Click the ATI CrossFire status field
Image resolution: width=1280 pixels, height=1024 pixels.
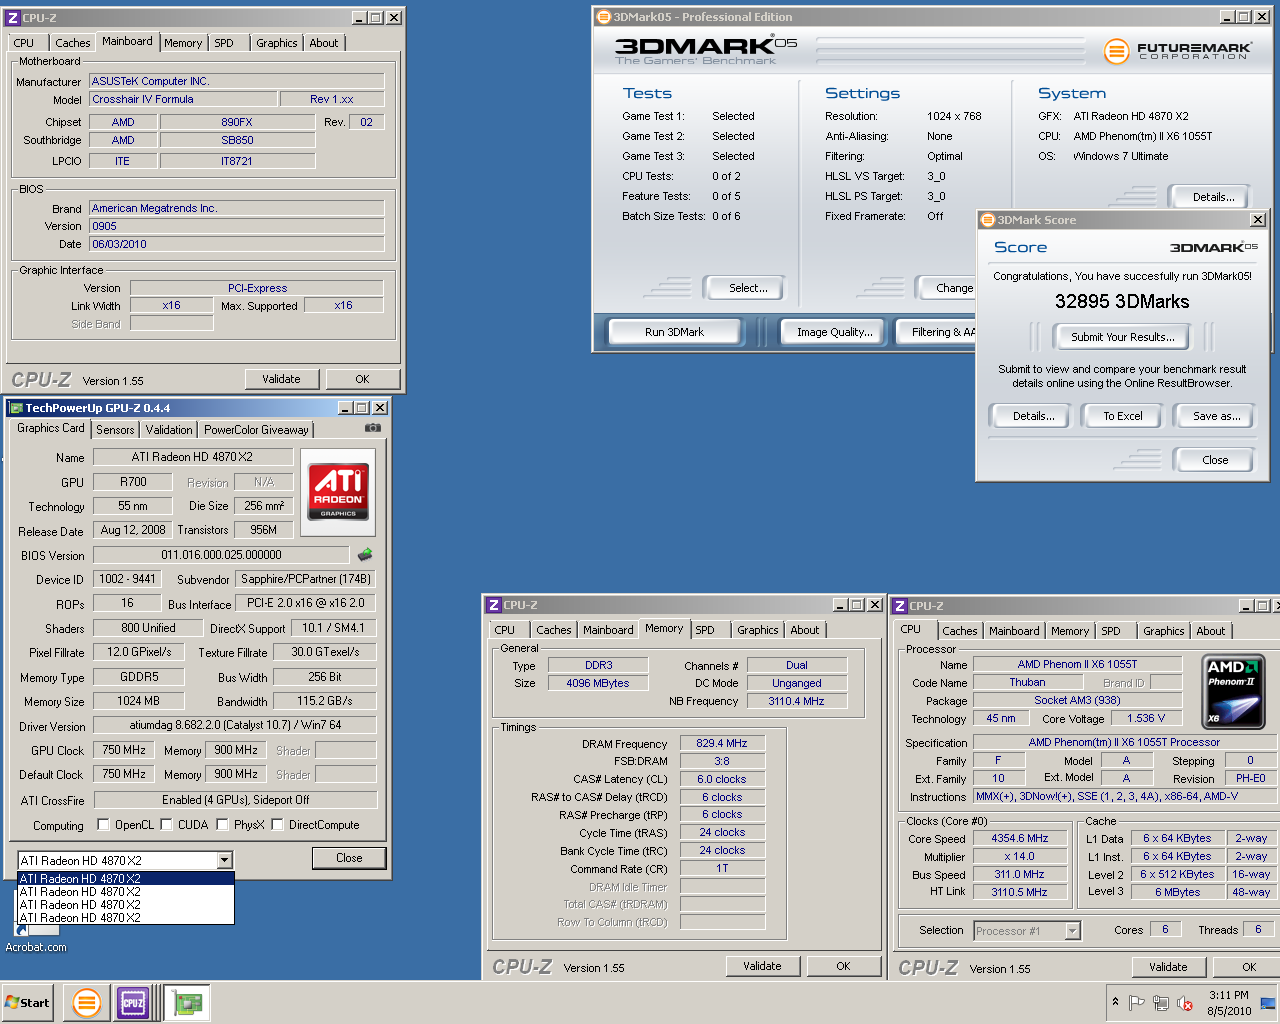coord(235,800)
